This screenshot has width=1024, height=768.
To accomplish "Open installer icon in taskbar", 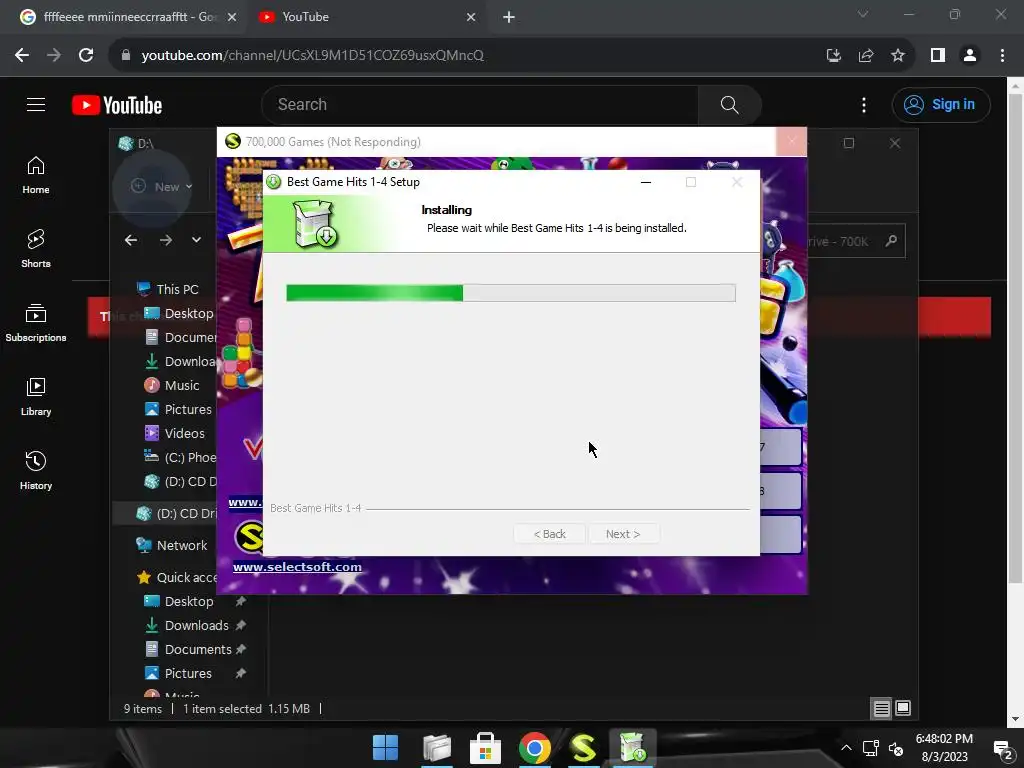I will coord(632,748).
